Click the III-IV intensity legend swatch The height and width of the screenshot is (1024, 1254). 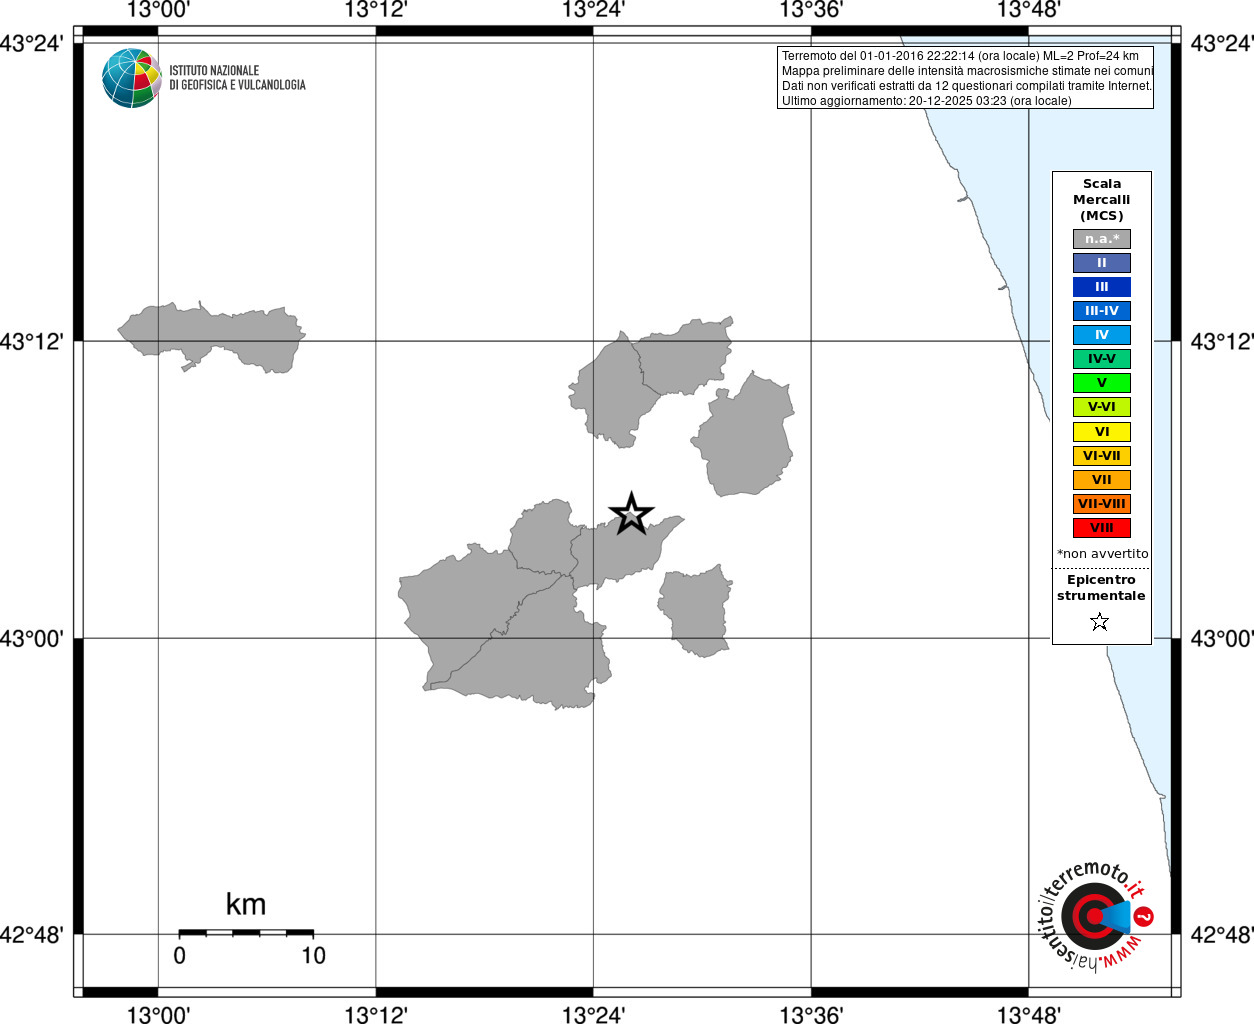click(1102, 311)
